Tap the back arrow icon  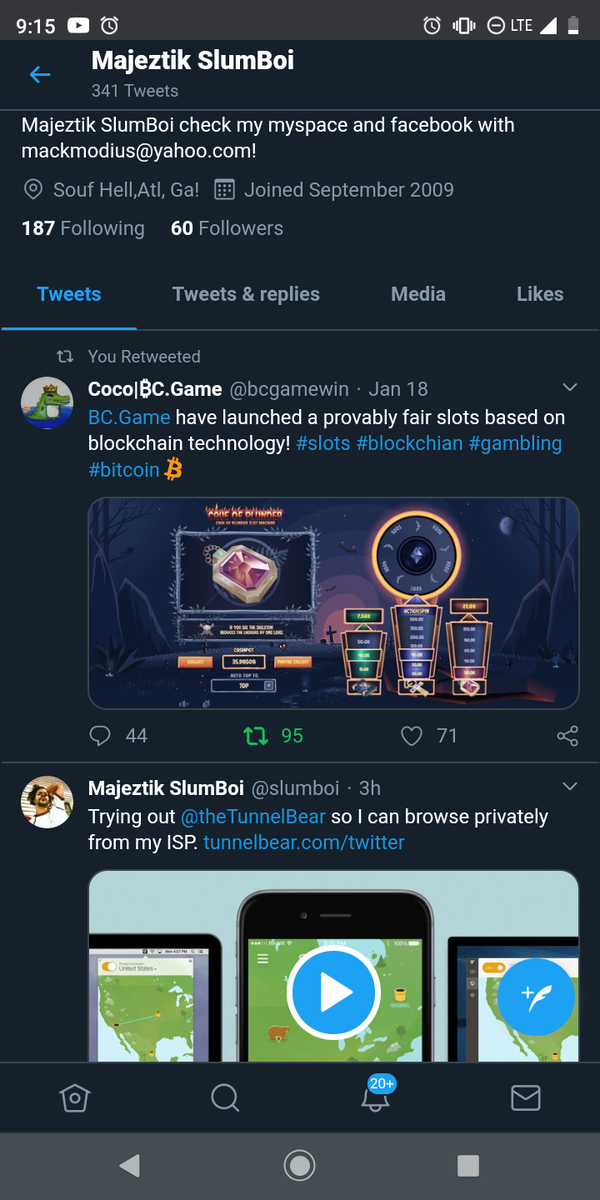point(40,75)
